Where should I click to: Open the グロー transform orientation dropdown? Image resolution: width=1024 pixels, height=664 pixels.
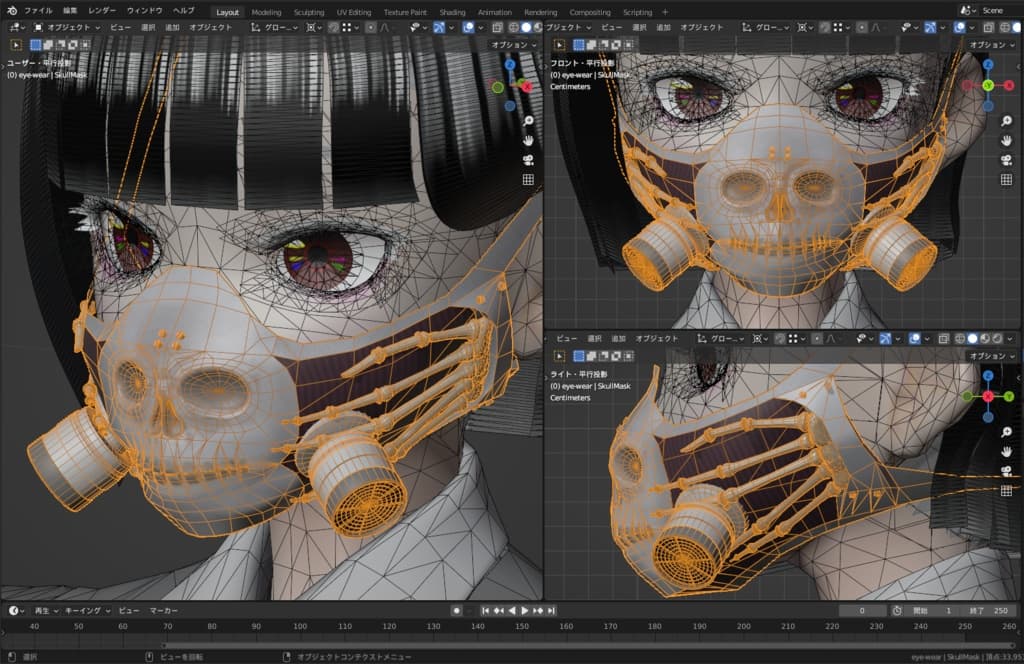point(276,27)
